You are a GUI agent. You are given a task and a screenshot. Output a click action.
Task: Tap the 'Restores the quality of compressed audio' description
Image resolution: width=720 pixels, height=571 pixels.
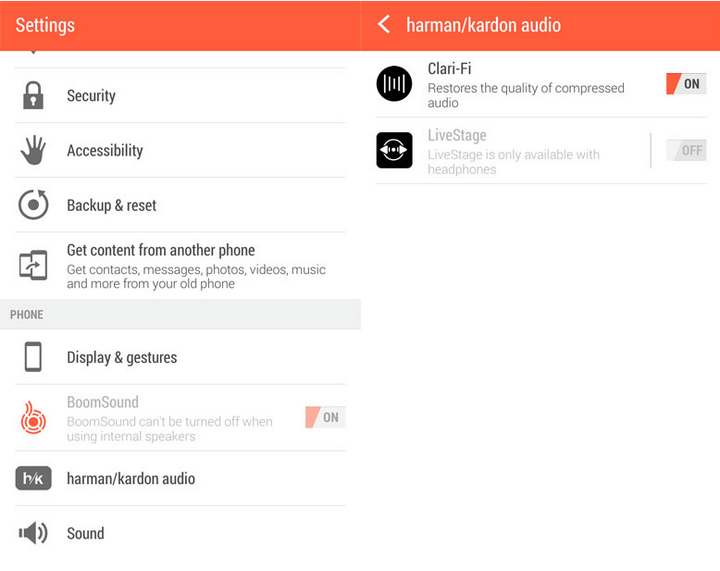526,95
